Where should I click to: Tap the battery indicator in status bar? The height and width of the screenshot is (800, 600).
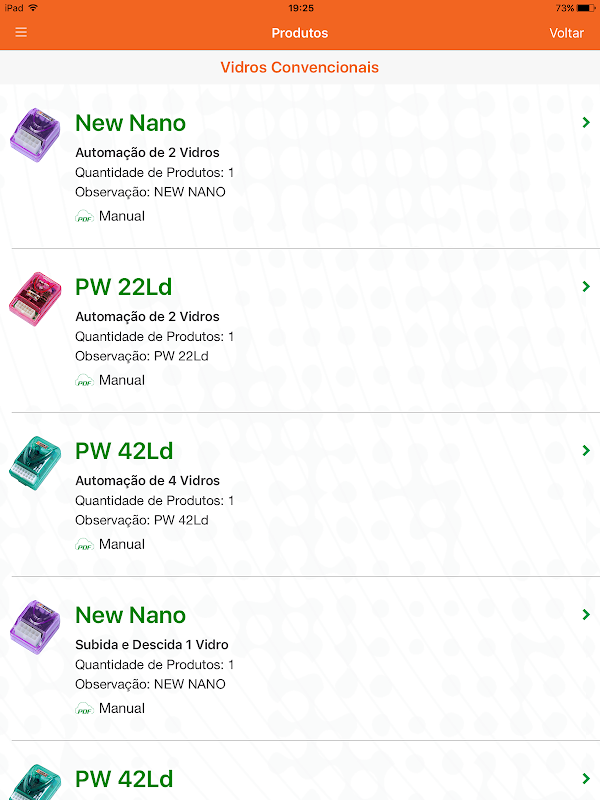[583, 7]
